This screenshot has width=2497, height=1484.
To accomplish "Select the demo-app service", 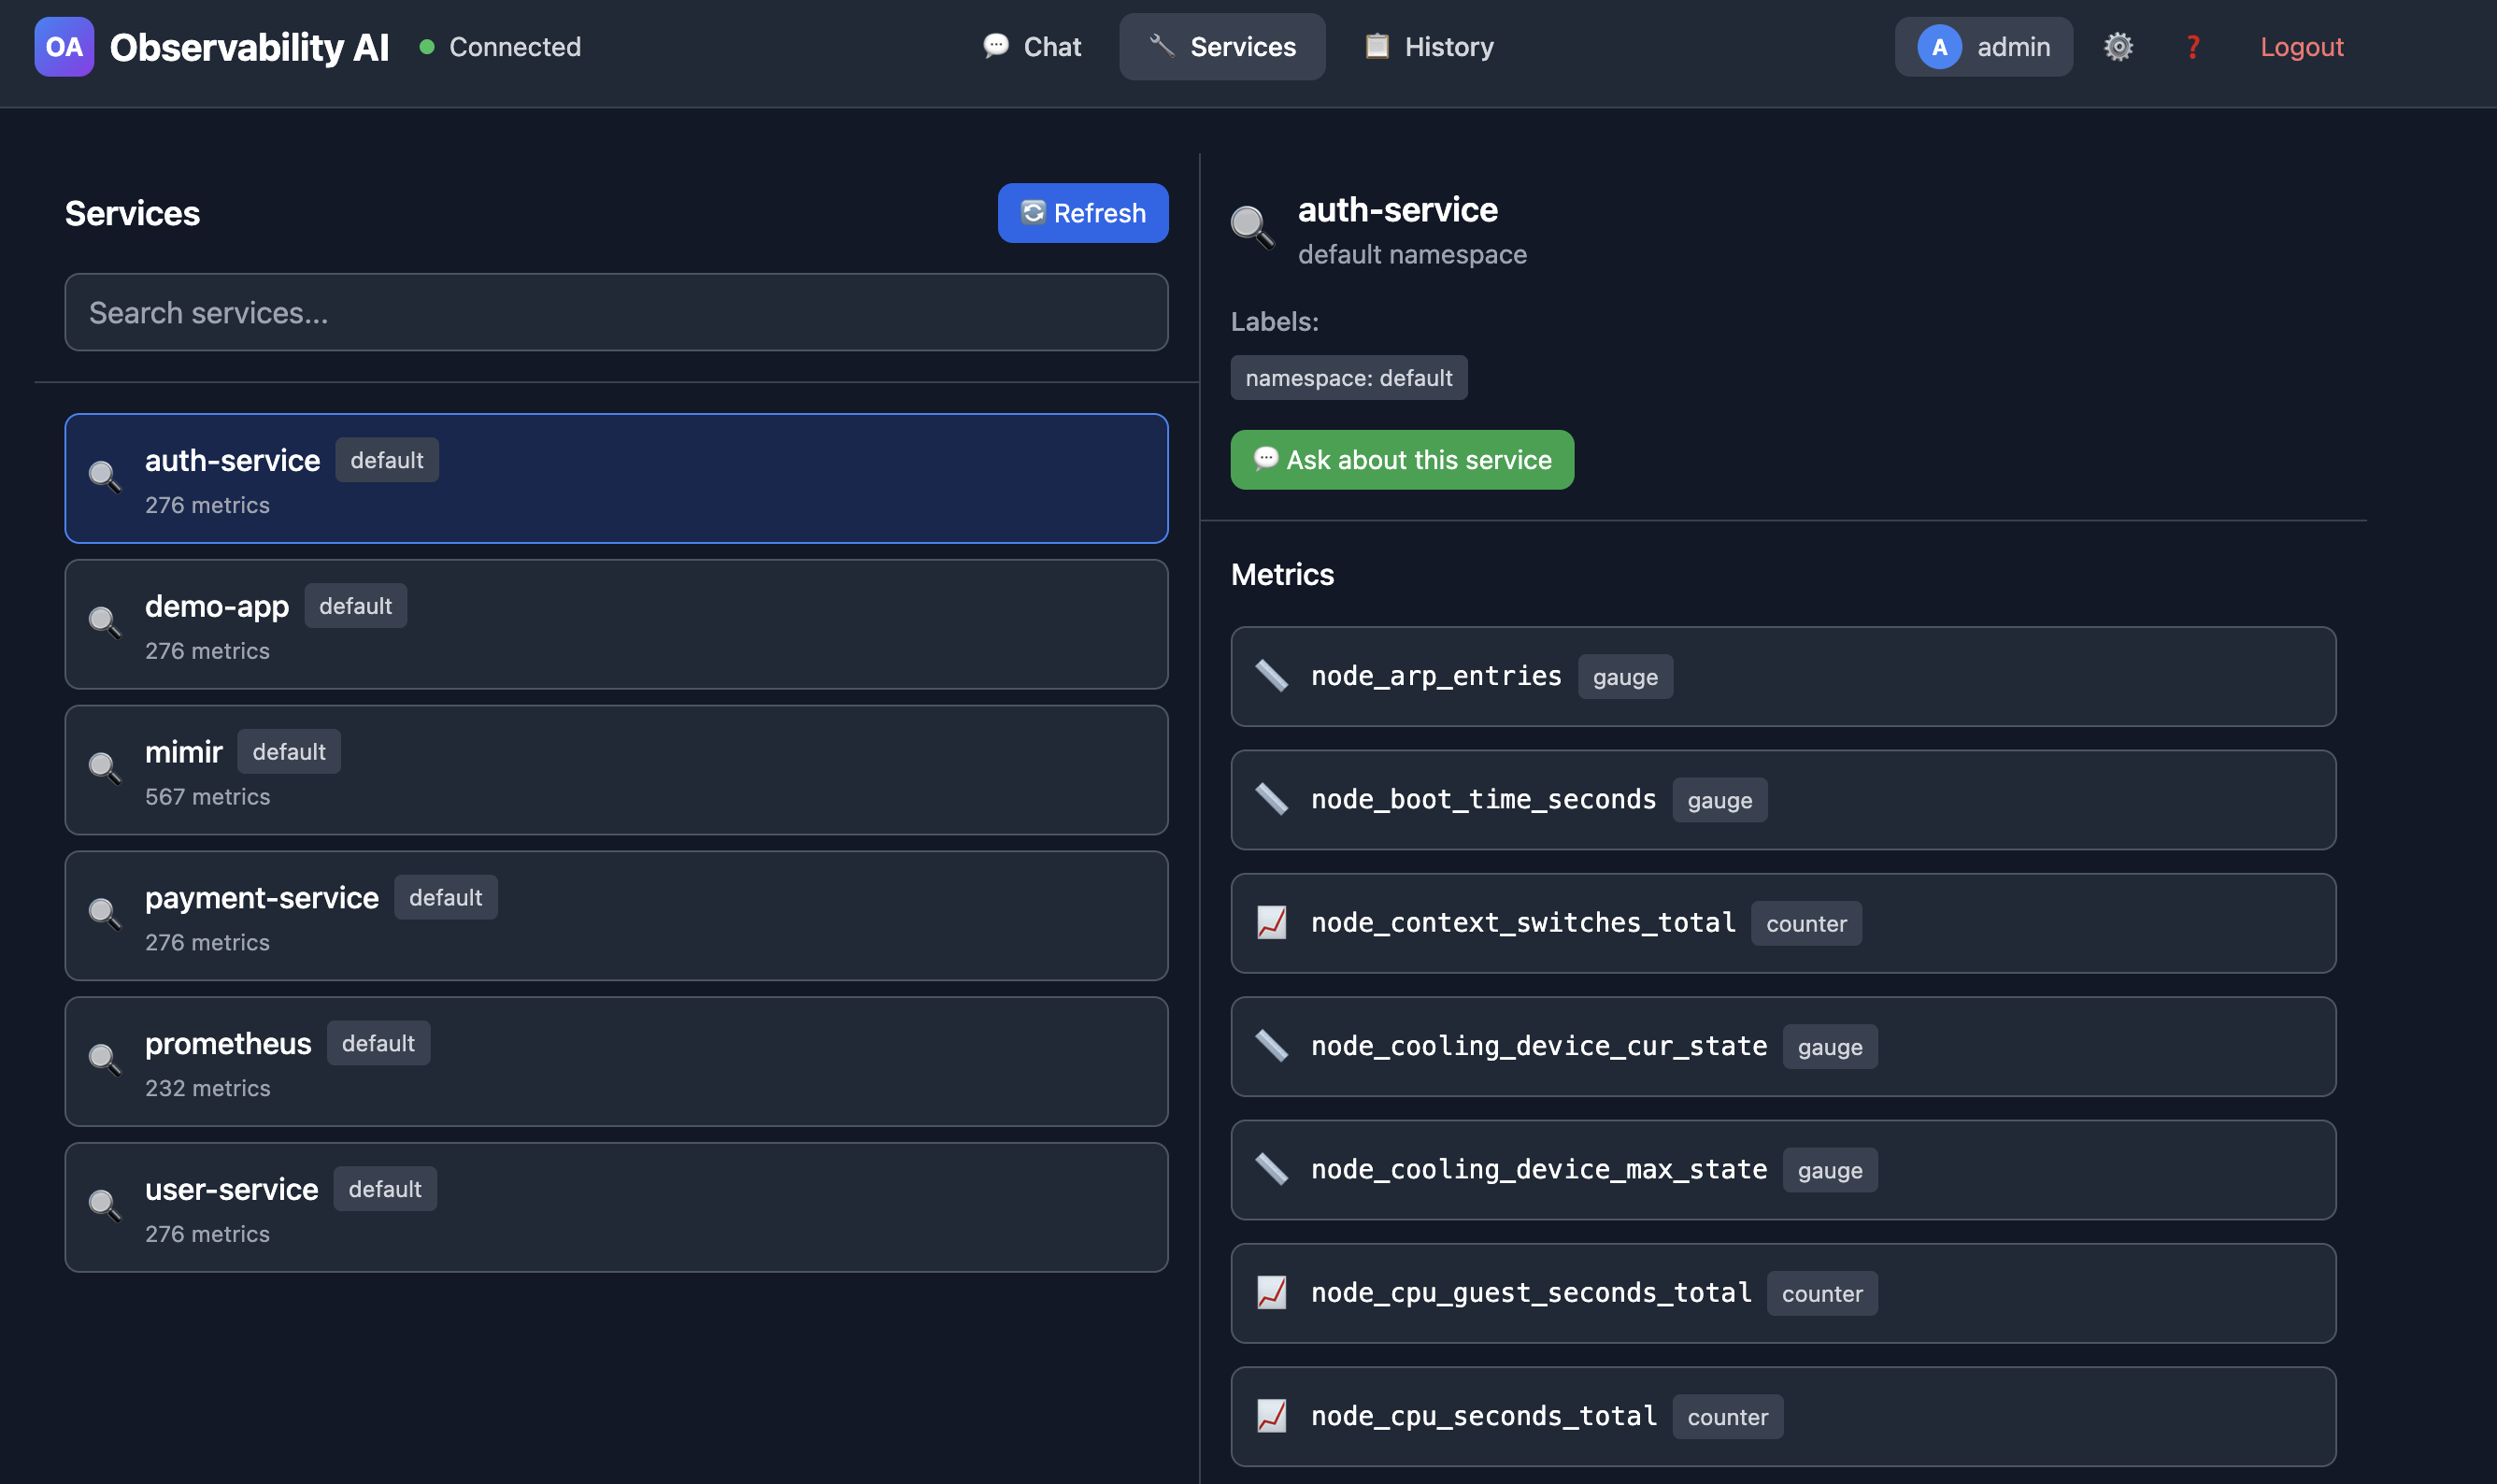I will tap(616, 625).
